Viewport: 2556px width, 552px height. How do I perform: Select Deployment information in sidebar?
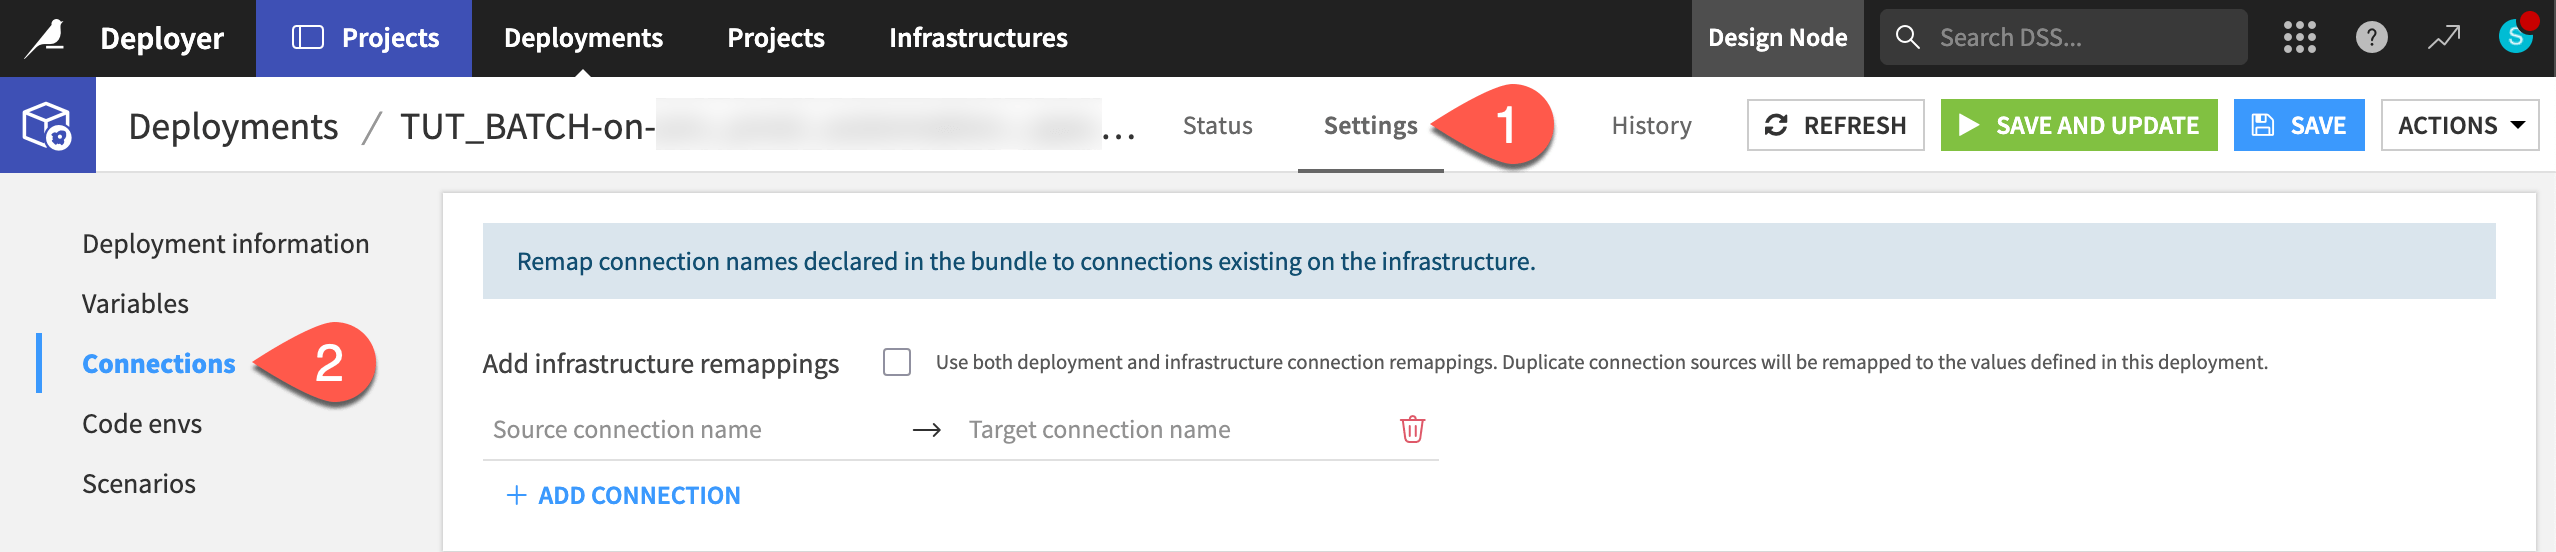225,244
